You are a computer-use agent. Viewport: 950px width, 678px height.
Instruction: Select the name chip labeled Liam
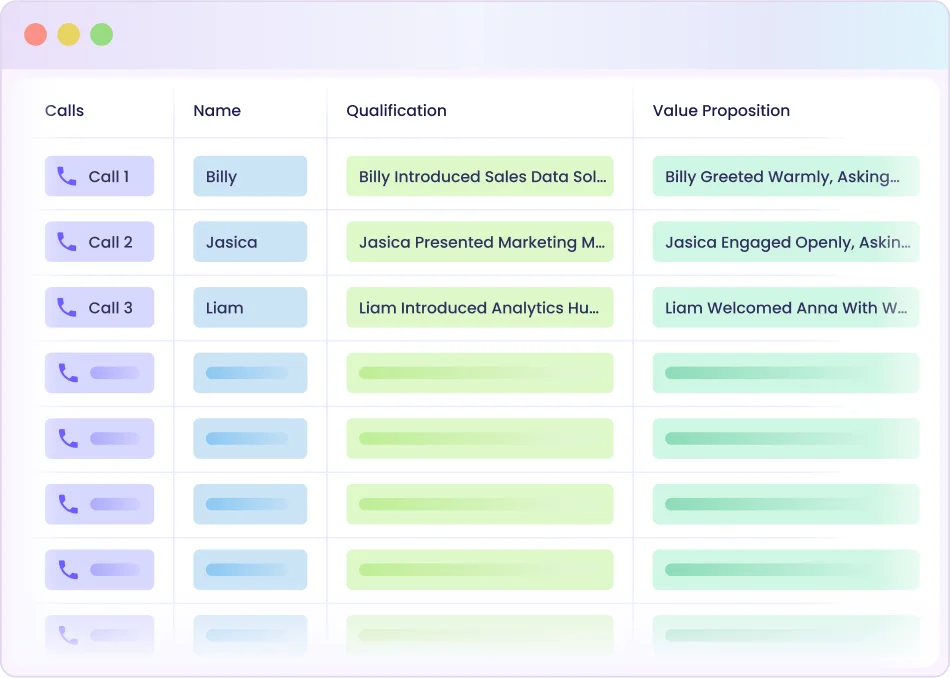[x=250, y=307]
